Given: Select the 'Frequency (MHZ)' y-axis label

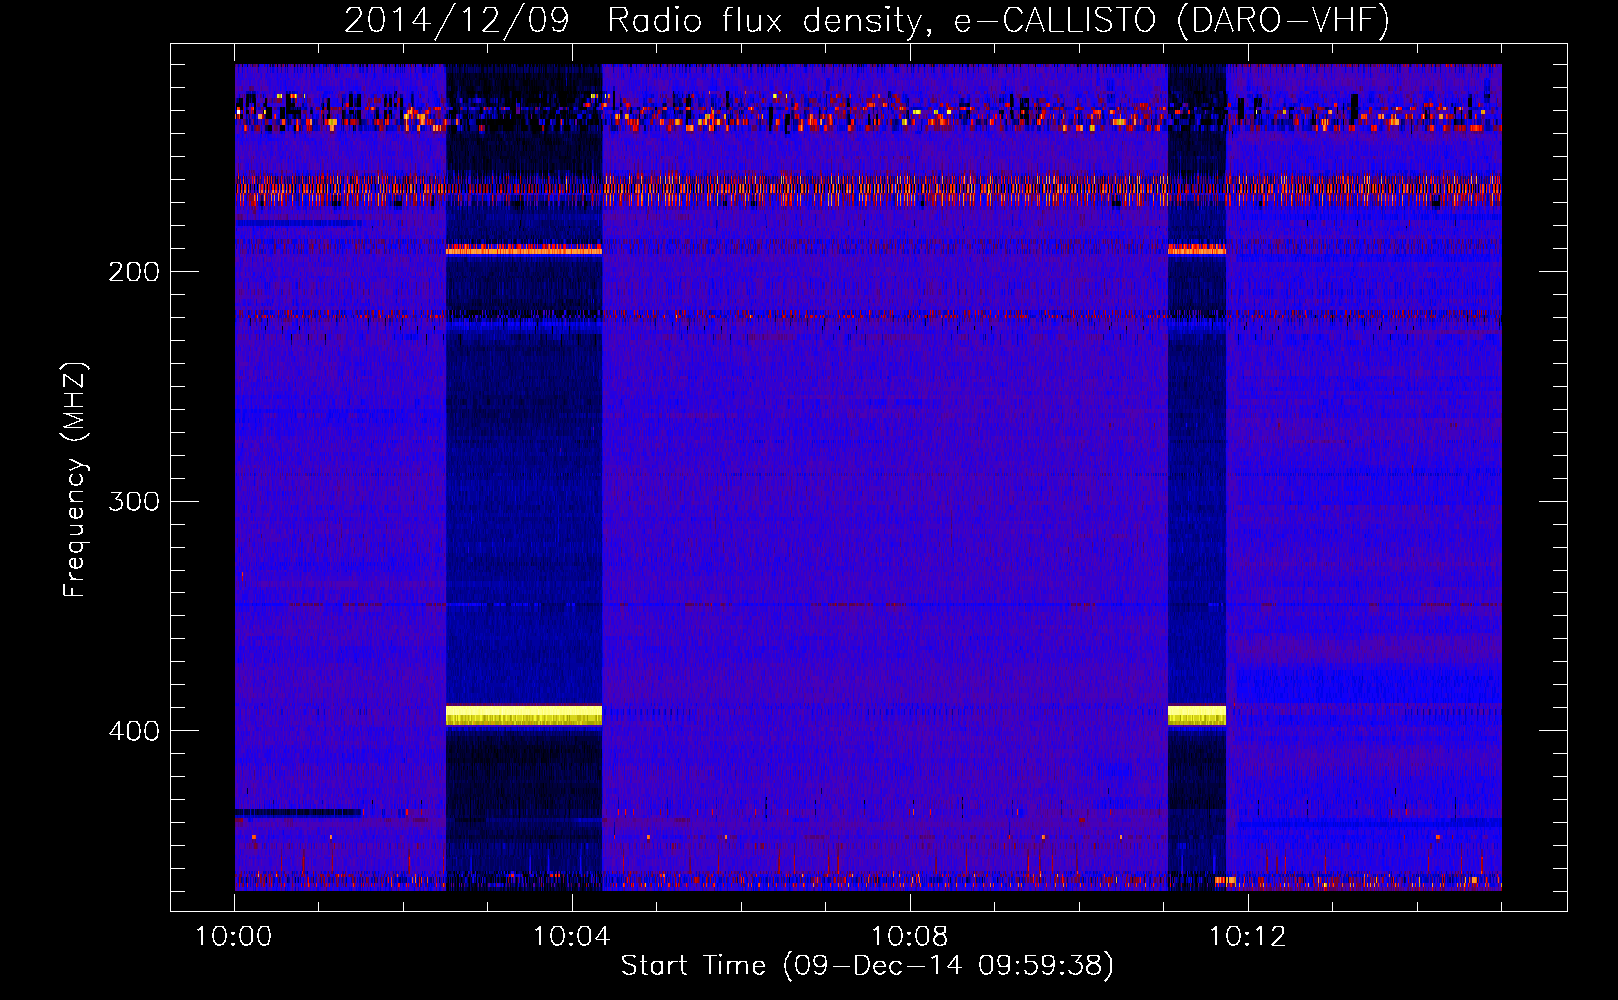Looking at the screenshot, I should point(75,479).
